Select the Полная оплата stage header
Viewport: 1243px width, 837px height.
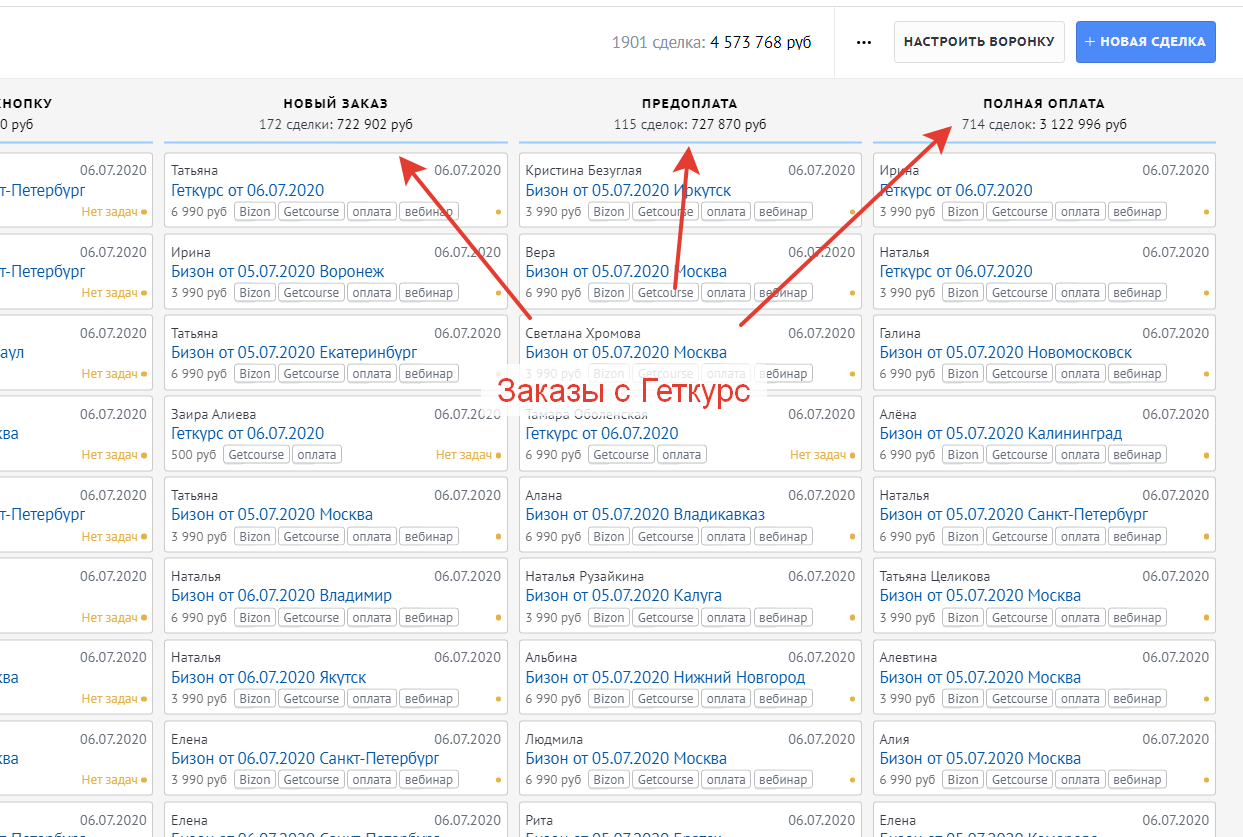1043,103
